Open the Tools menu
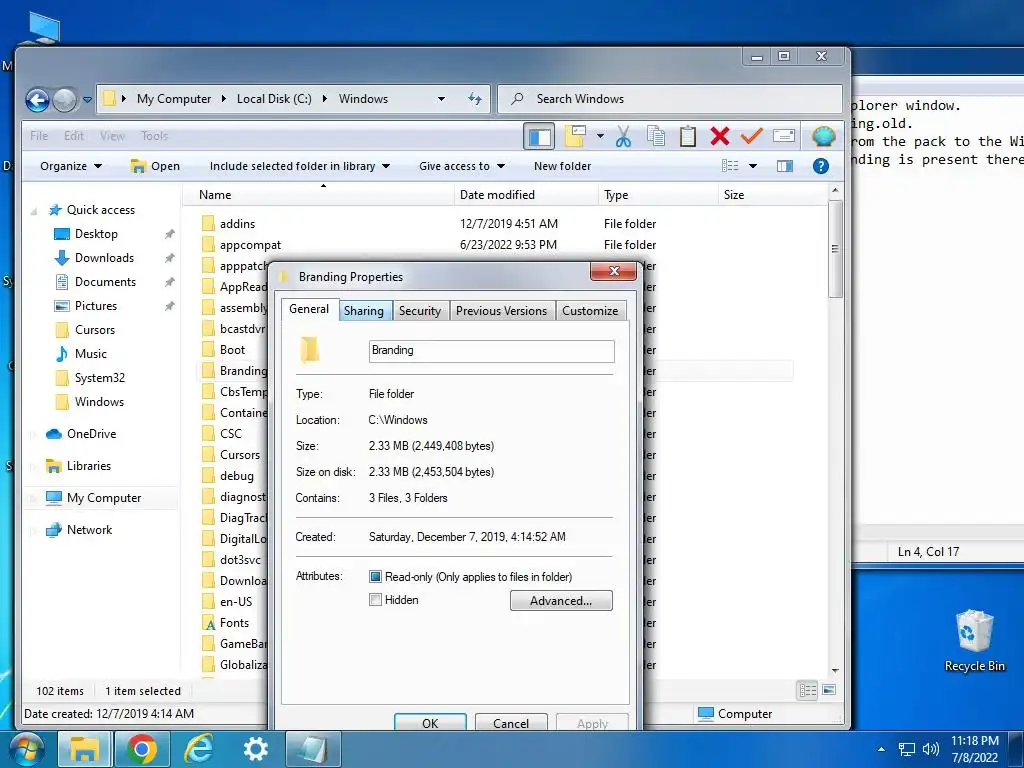Viewport: 1024px width, 768px height. [x=155, y=136]
